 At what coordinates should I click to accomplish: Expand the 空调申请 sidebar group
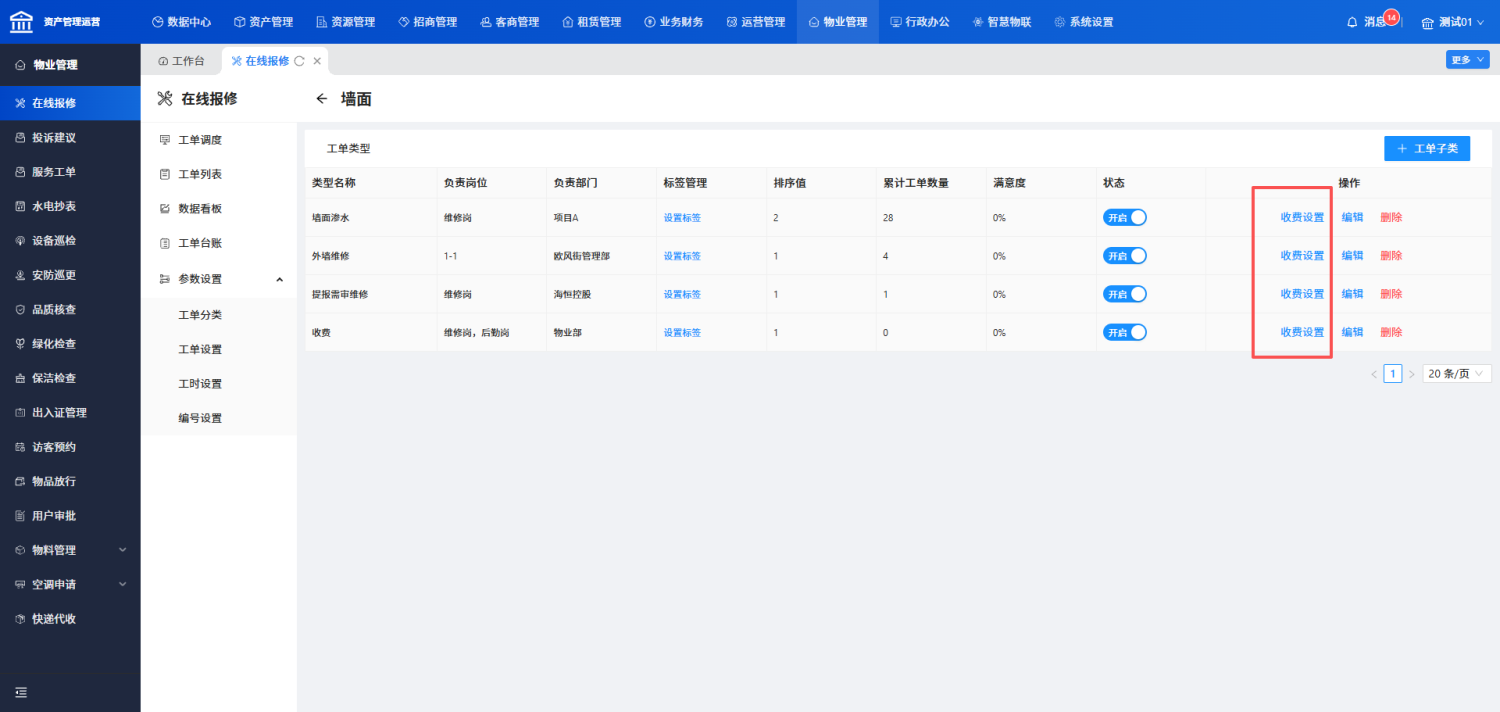point(123,584)
